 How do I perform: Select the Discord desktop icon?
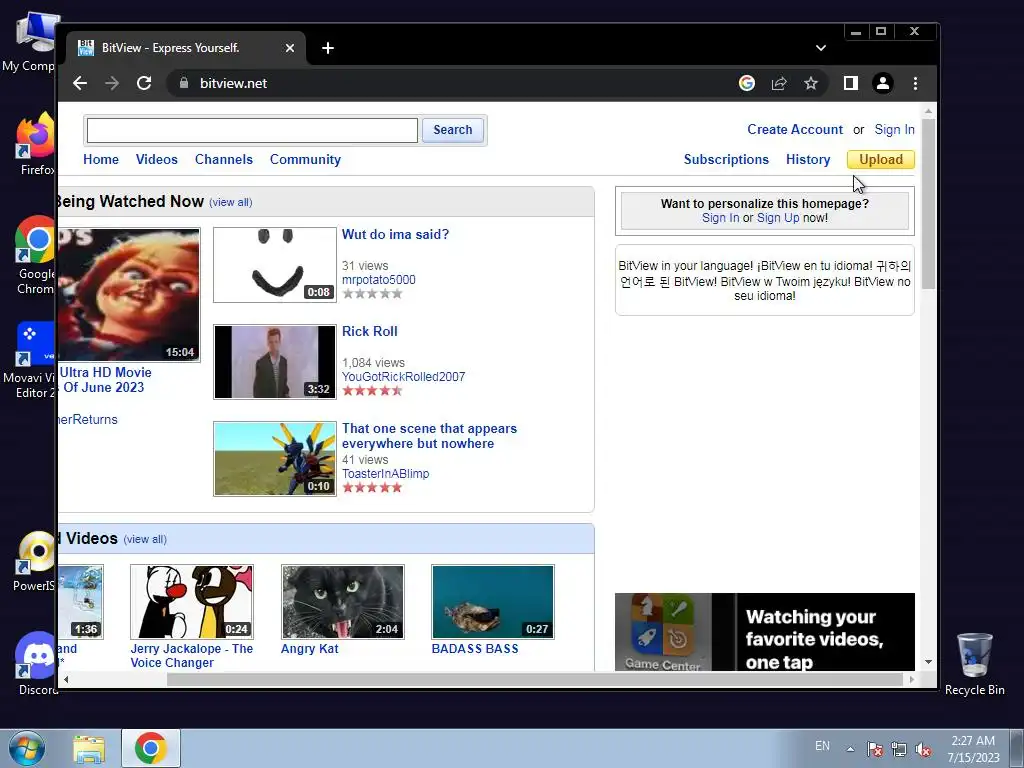point(36,664)
